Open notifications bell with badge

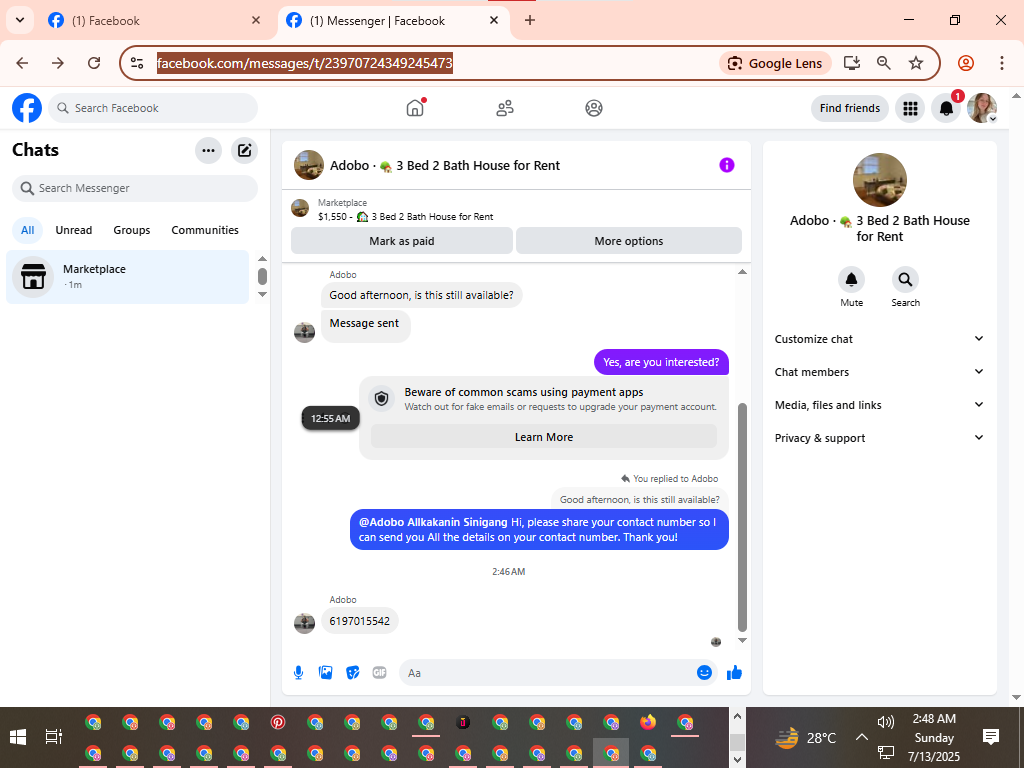[946, 108]
